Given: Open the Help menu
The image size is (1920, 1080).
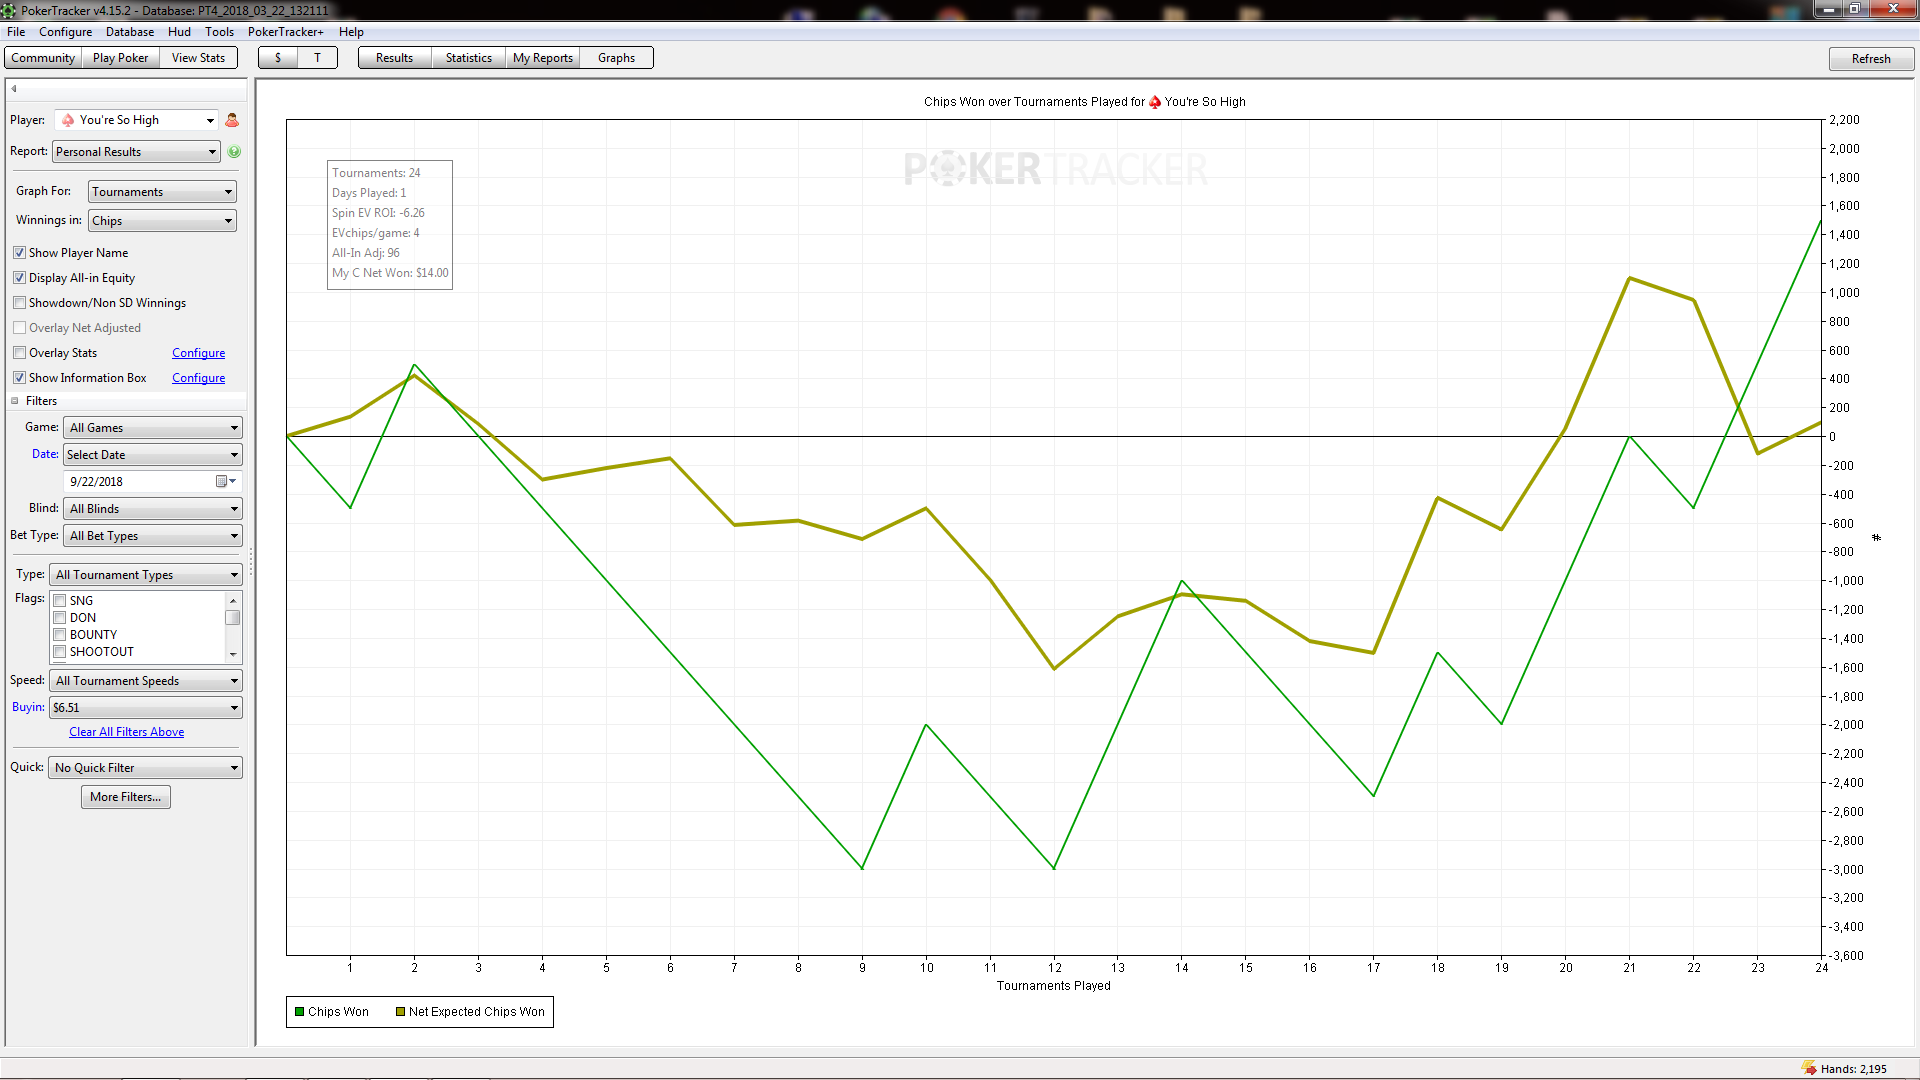Looking at the screenshot, I should pos(351,32).
